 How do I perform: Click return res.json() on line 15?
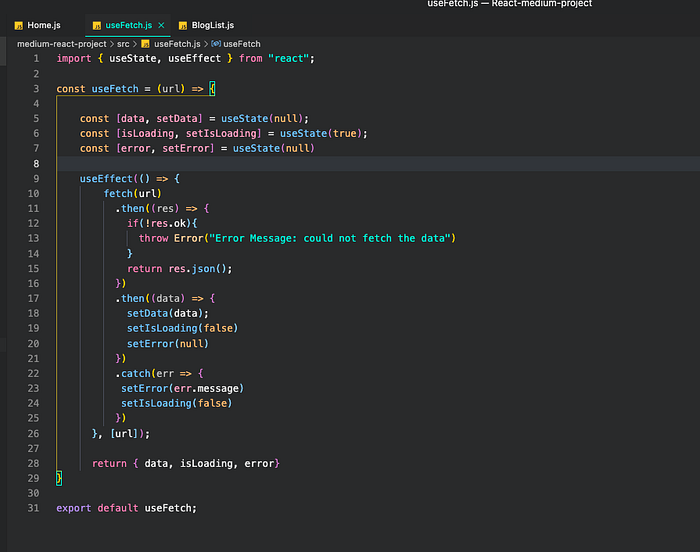point(179,269)
